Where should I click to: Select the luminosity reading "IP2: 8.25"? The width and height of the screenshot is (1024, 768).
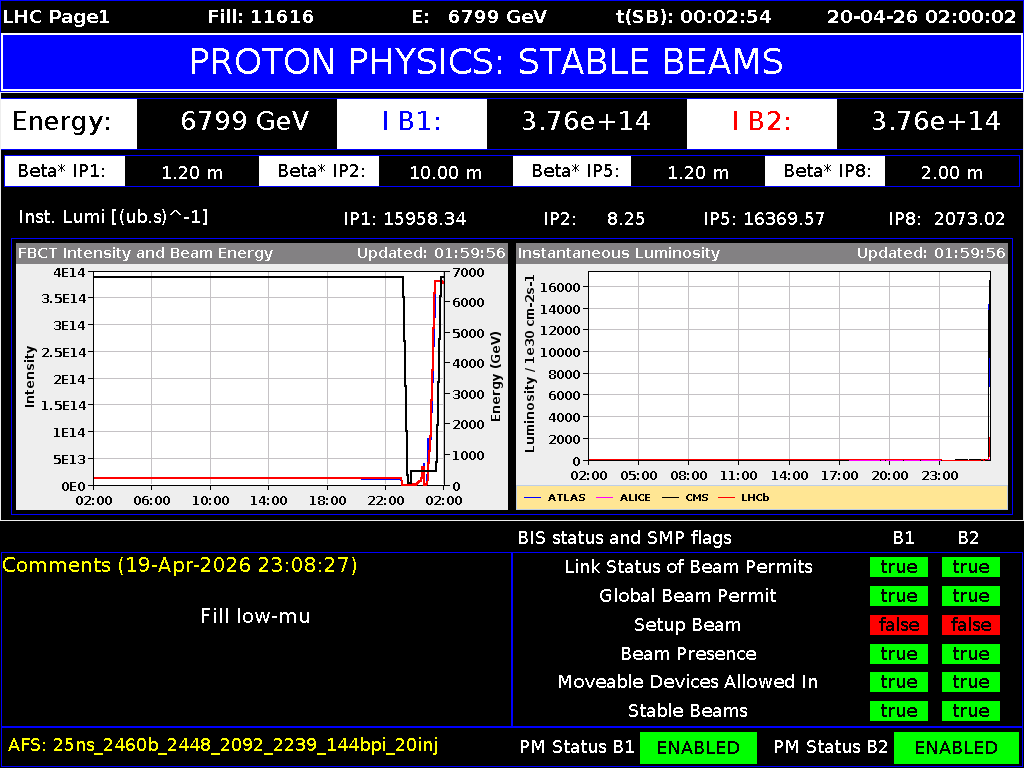tap(596, 219)
